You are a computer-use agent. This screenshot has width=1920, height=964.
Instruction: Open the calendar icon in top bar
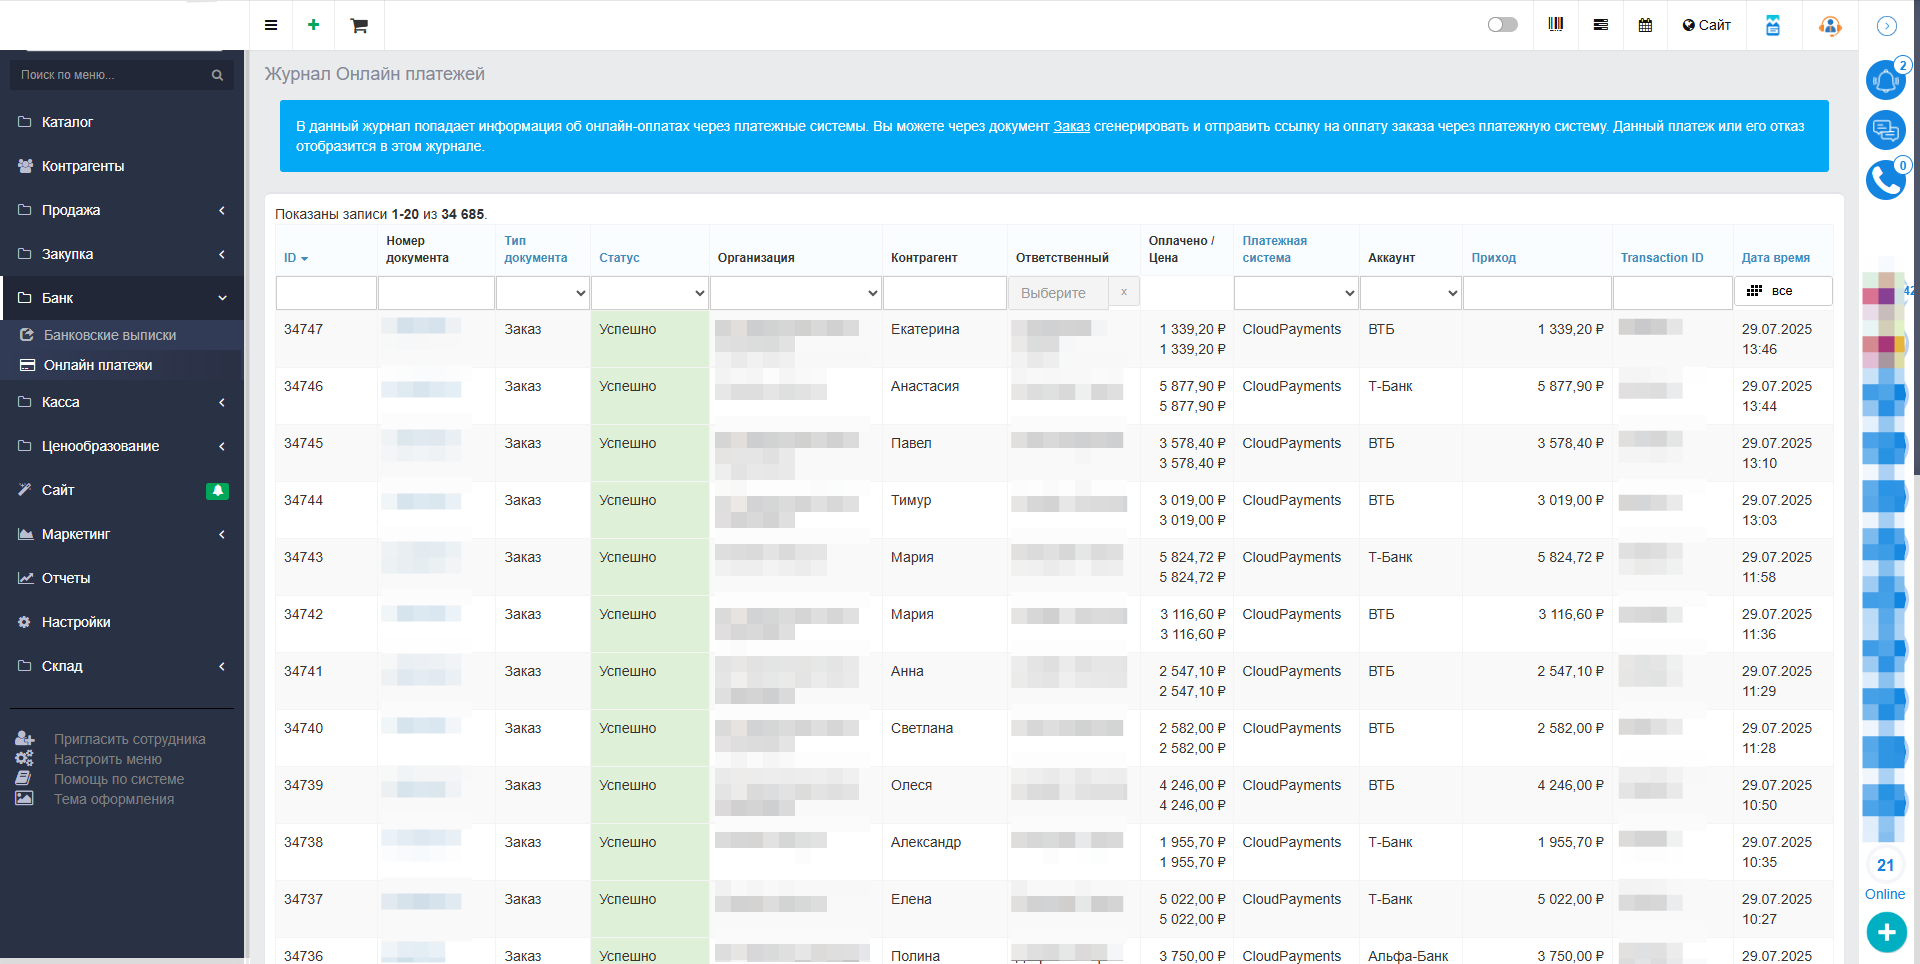click(1645, 25)
